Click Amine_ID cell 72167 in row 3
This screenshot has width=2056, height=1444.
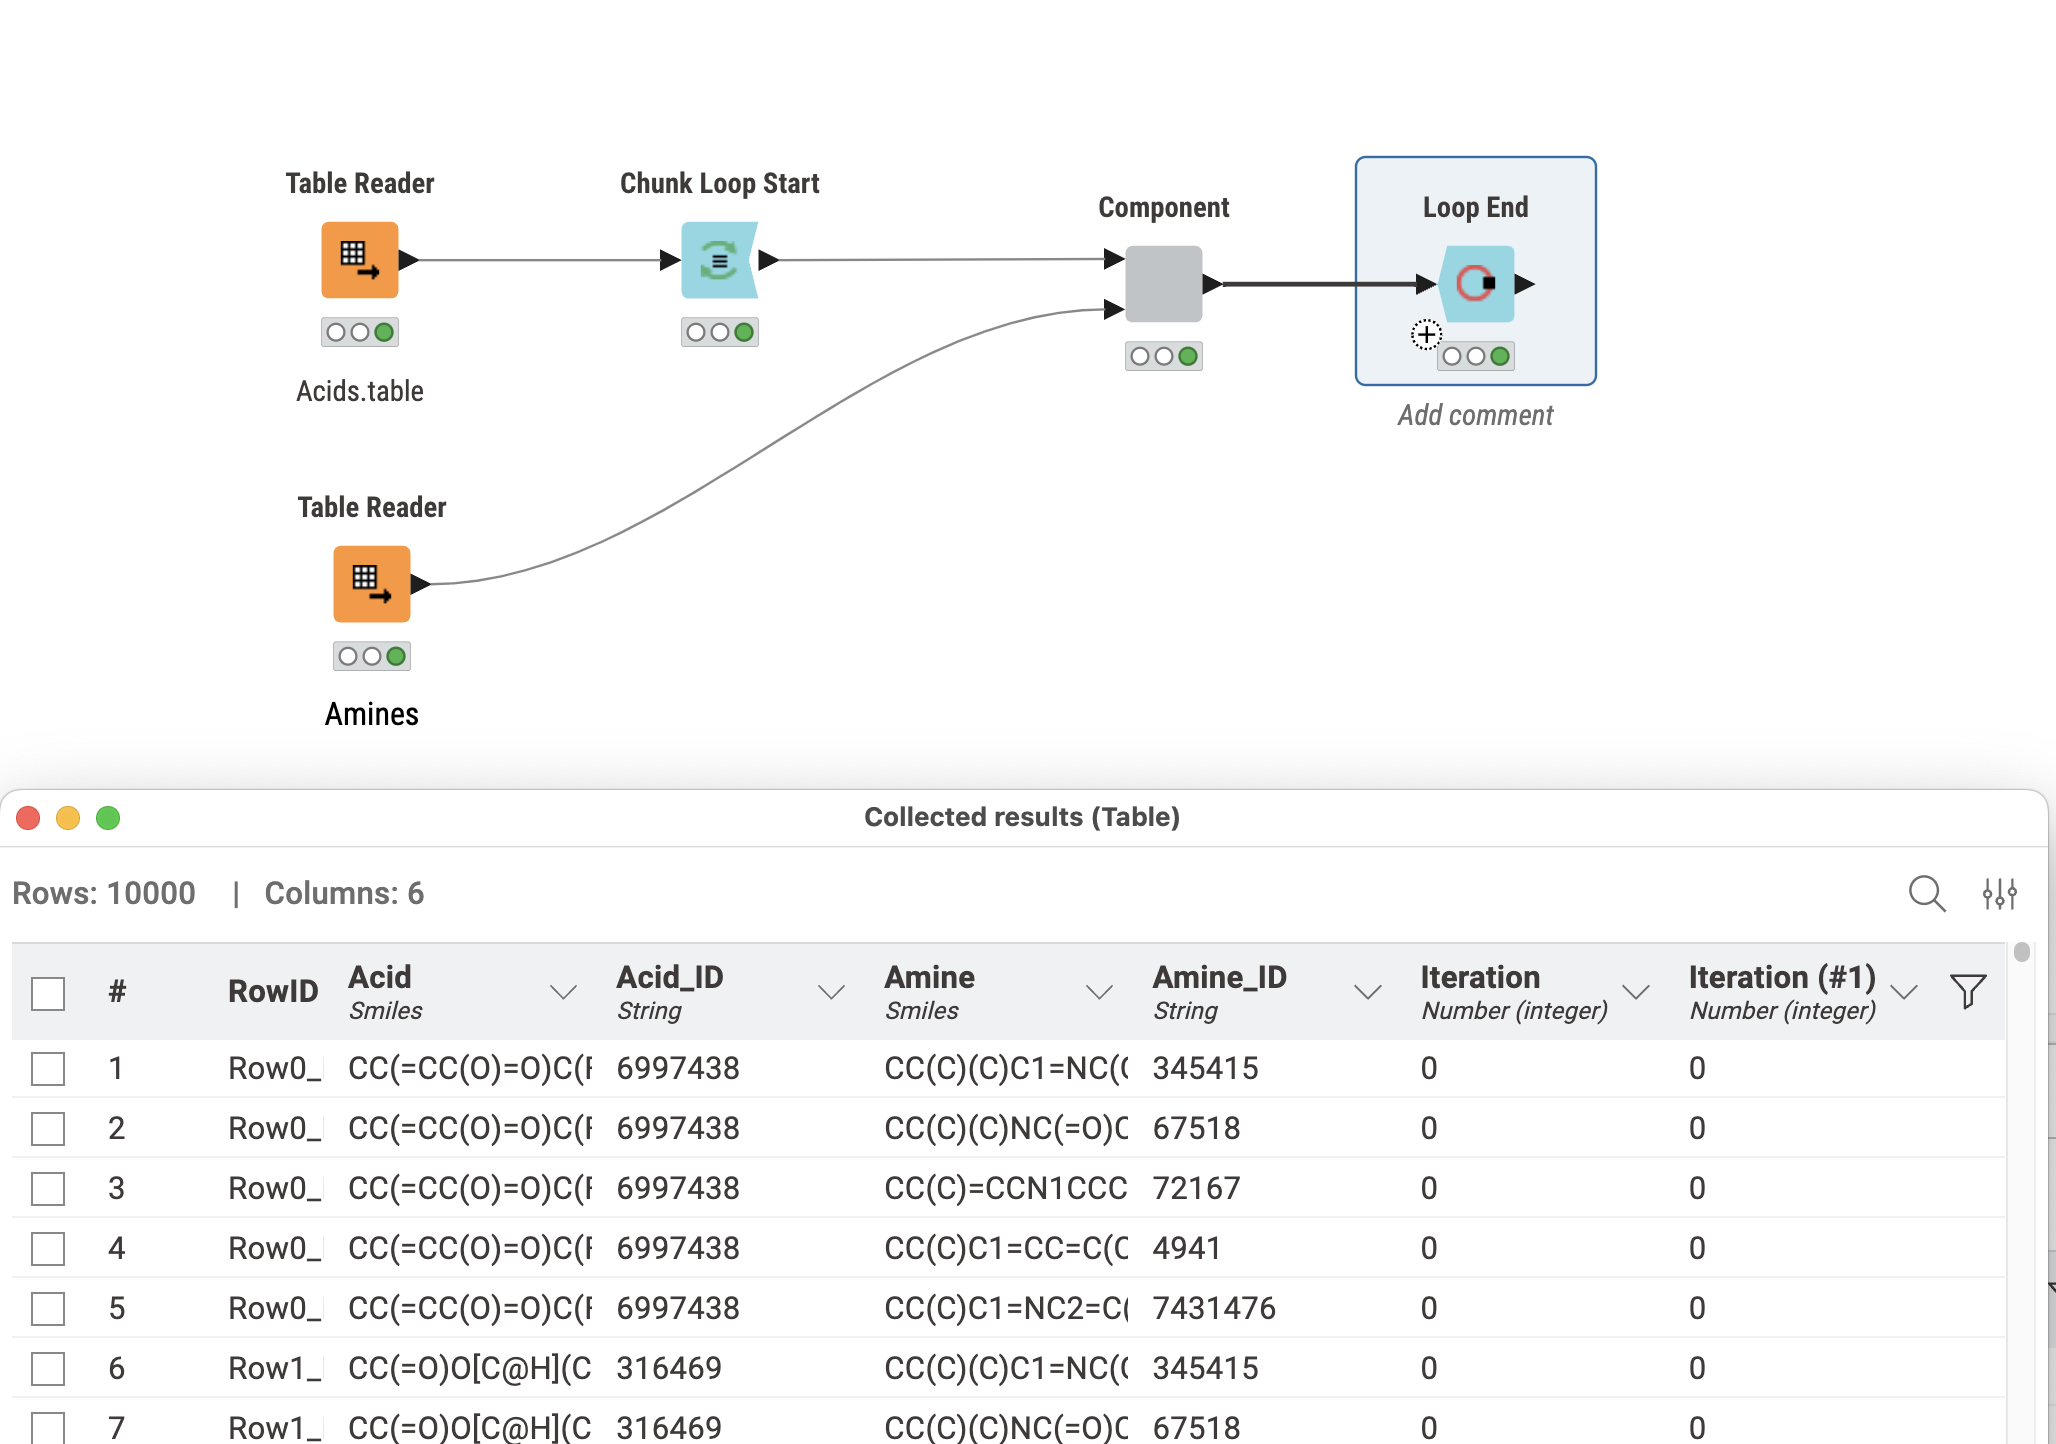(1197, 1188)
